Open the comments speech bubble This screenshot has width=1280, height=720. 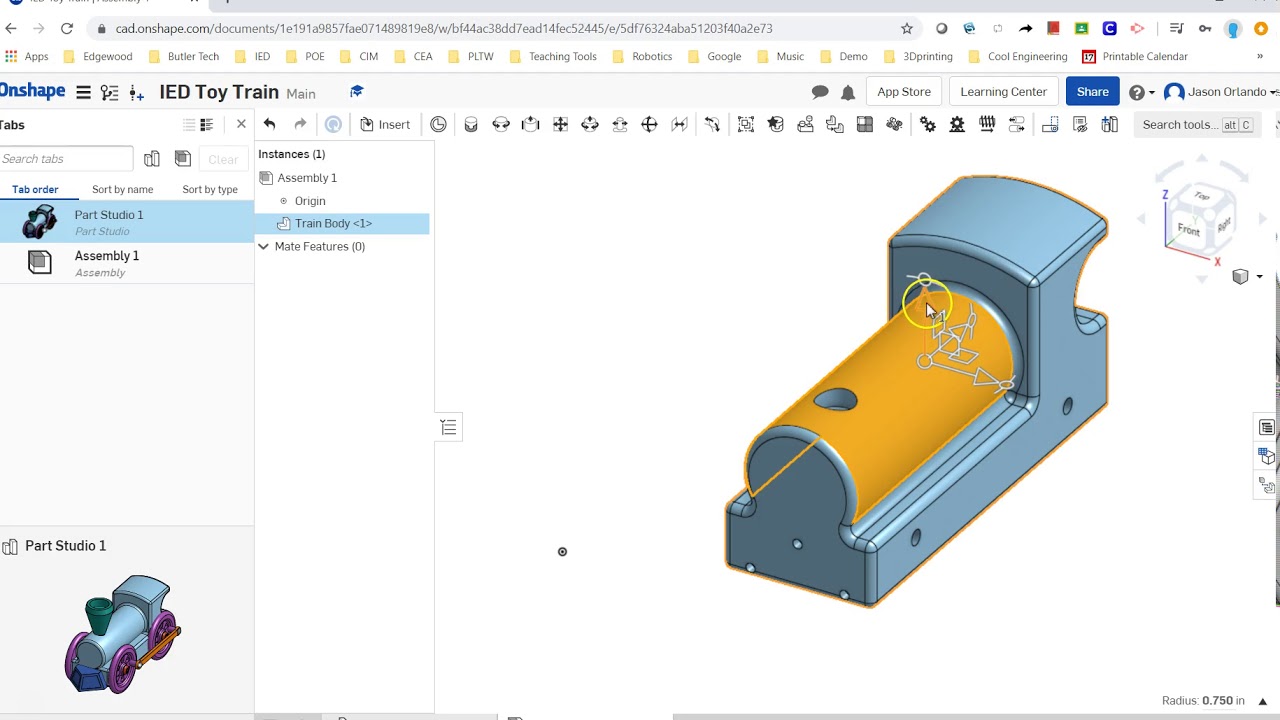coord(820,92)
